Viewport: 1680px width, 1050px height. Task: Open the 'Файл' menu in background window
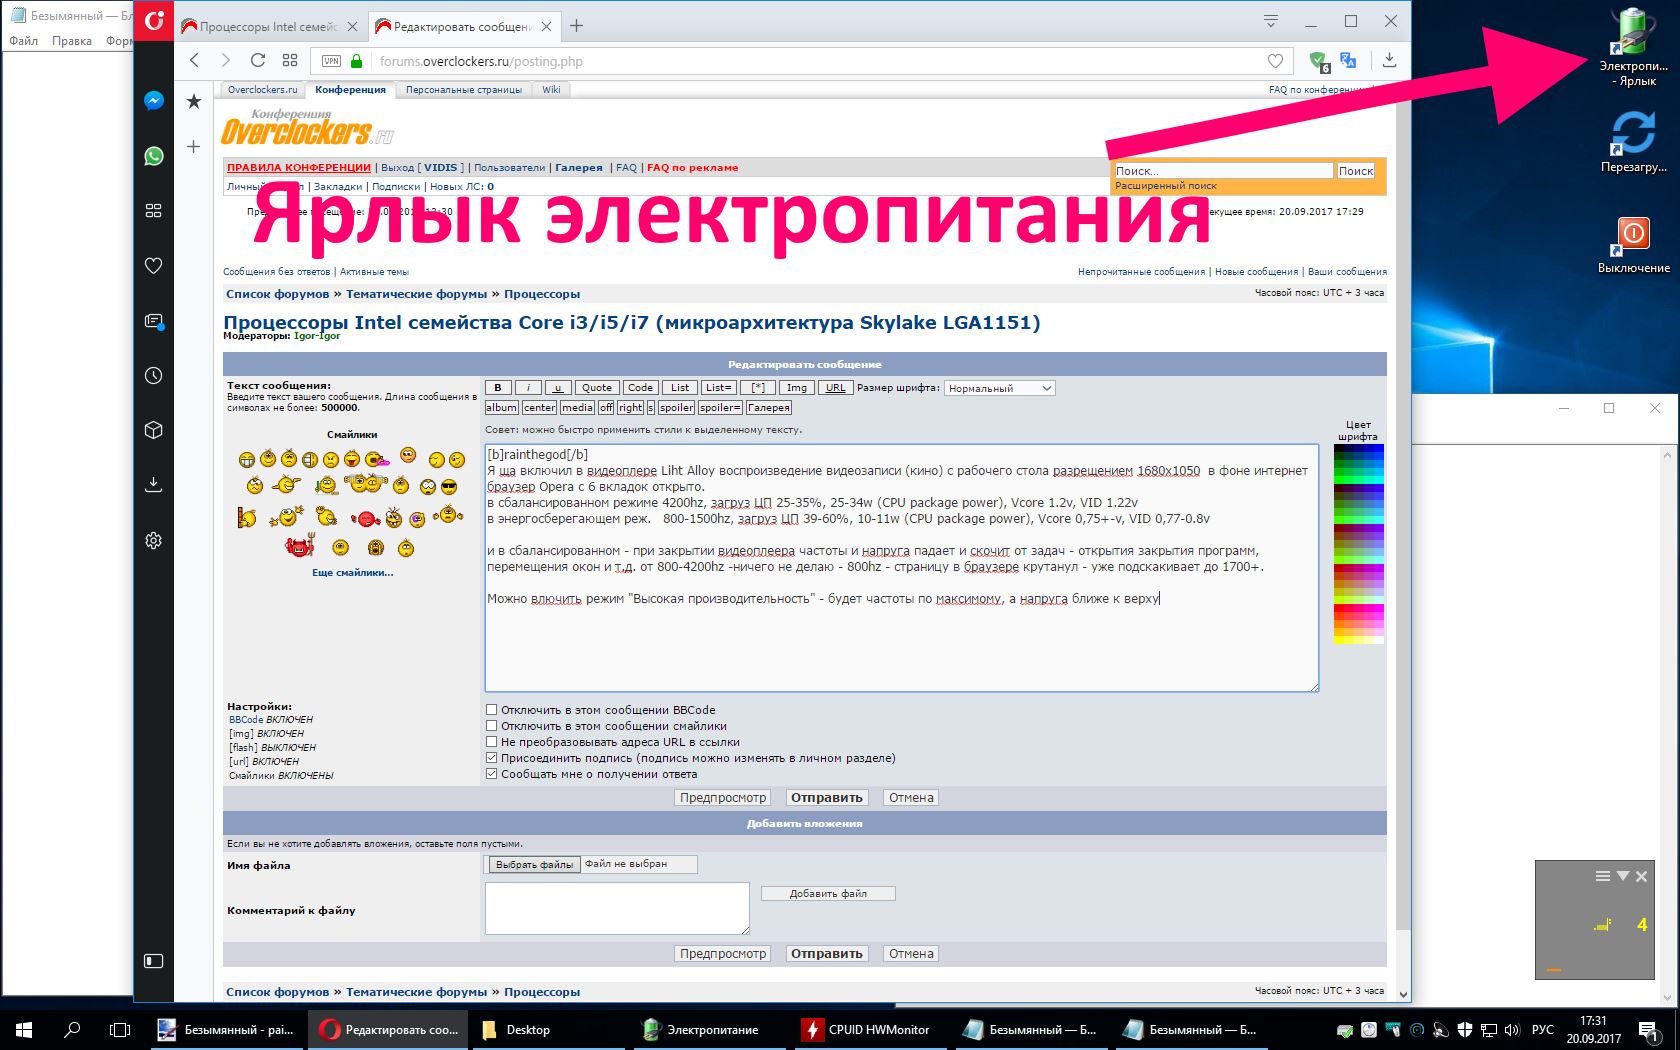click(24, 41)
